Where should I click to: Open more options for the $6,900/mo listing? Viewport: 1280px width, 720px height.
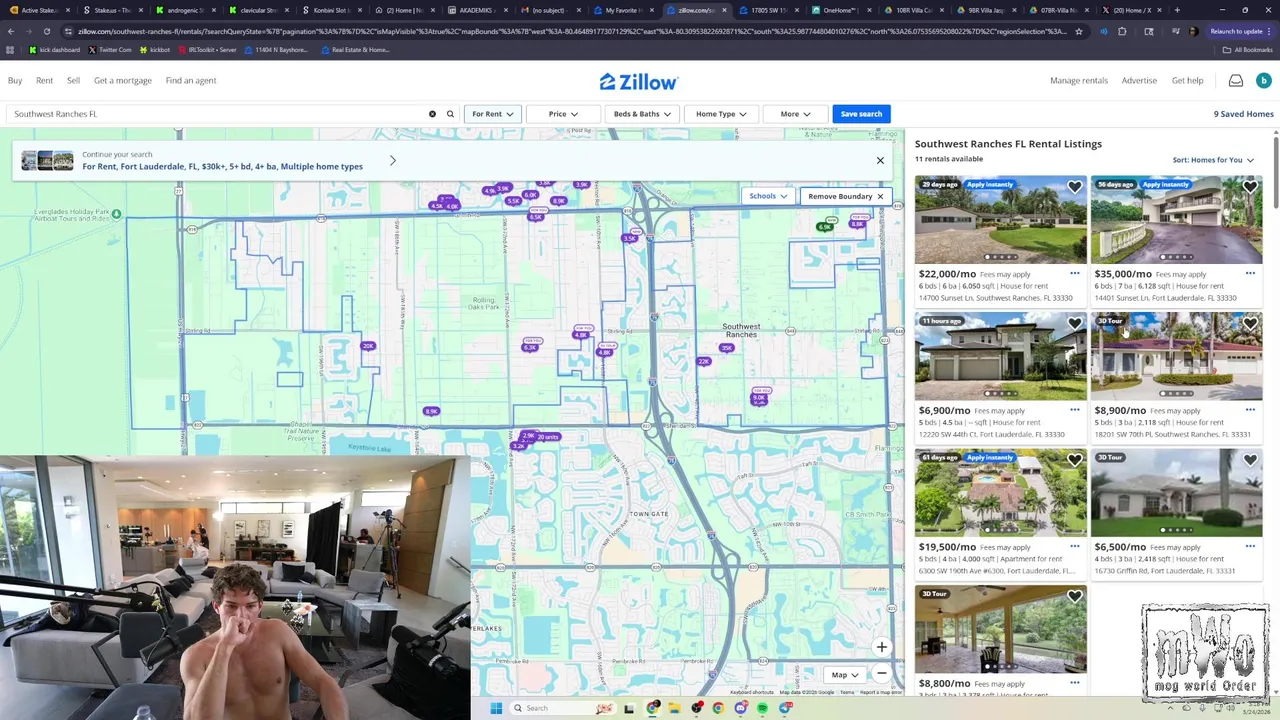[x=1075, y=410]
